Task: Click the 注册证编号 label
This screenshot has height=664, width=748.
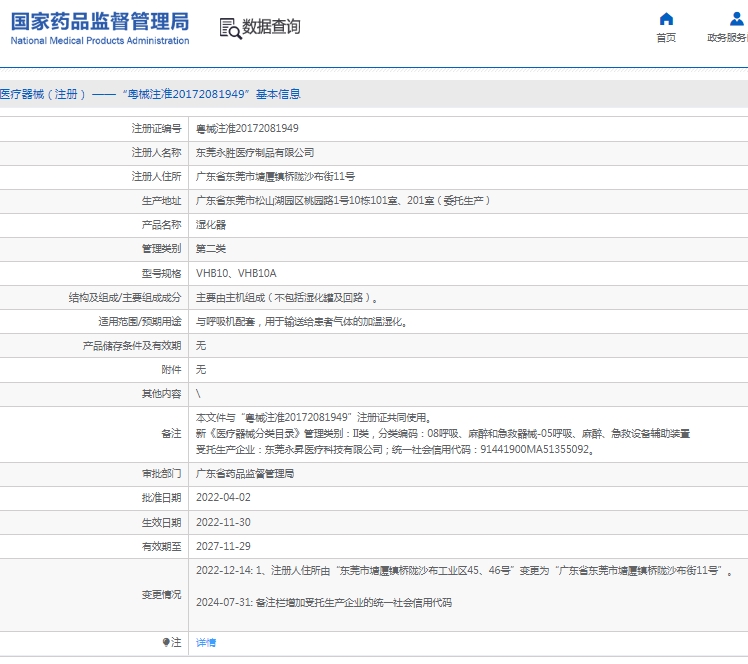Action: pyautogui.click(x=156, y=128)
